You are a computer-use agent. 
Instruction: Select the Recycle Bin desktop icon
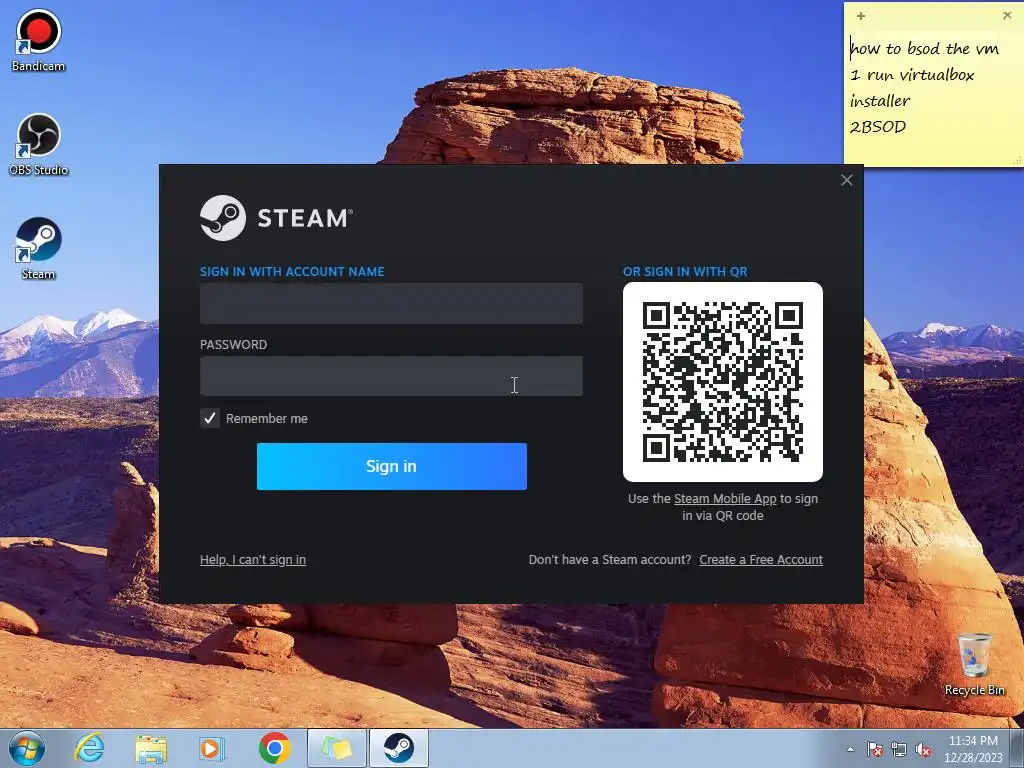(974, 665)
